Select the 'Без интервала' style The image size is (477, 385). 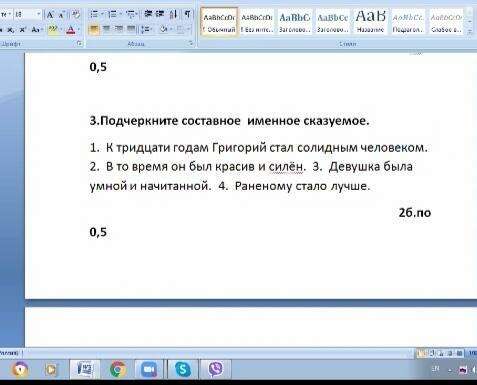257,22
